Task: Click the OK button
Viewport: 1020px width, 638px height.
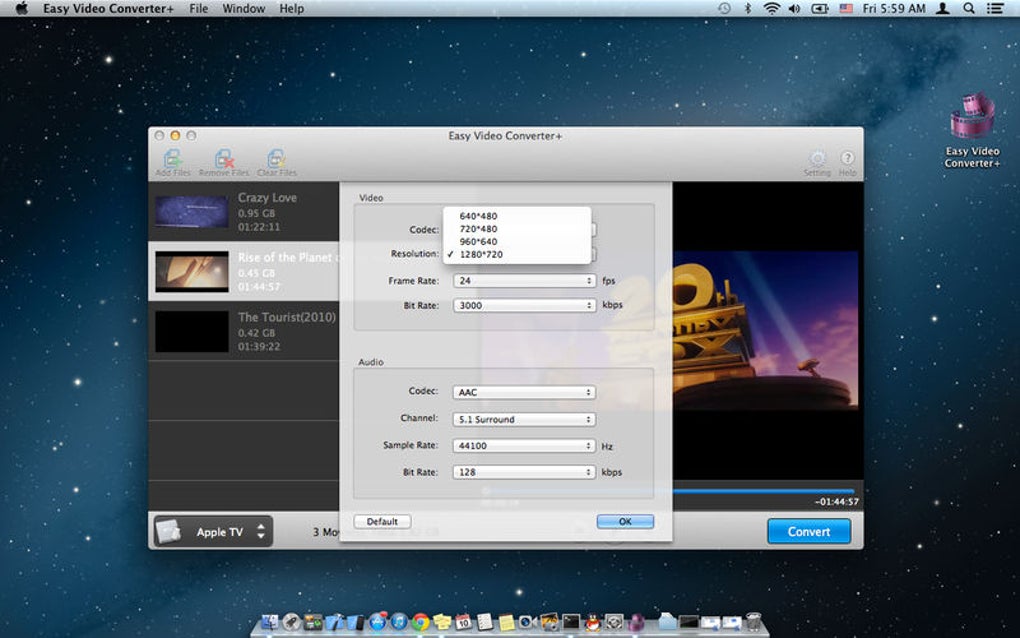Action: coord(625,521)
